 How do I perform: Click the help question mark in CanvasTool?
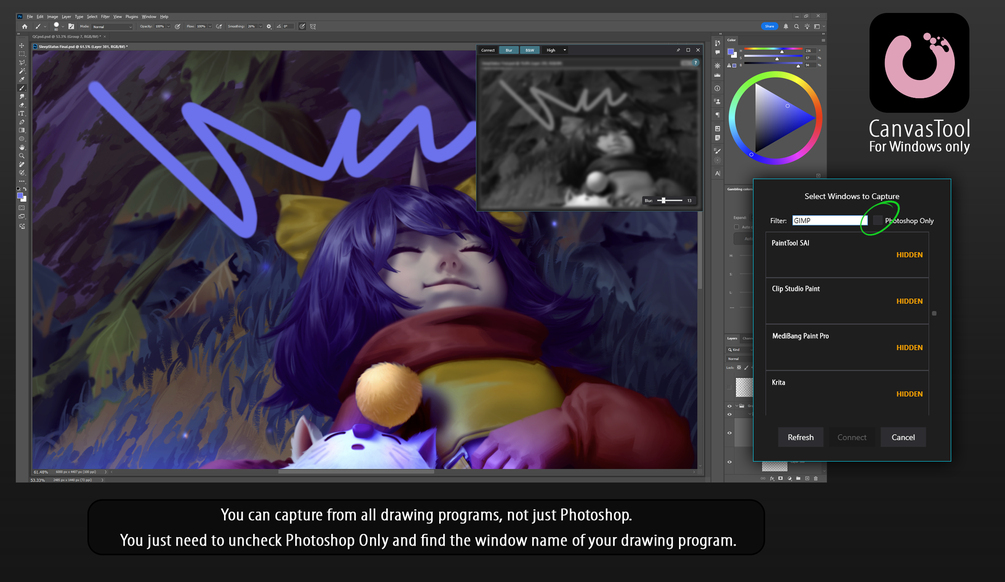click(x=695, y=63)
